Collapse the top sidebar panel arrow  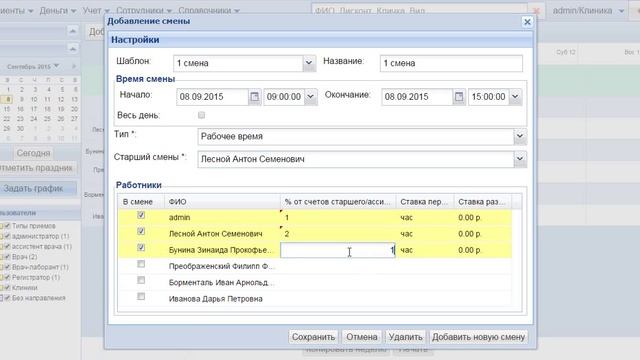point(72,31)
